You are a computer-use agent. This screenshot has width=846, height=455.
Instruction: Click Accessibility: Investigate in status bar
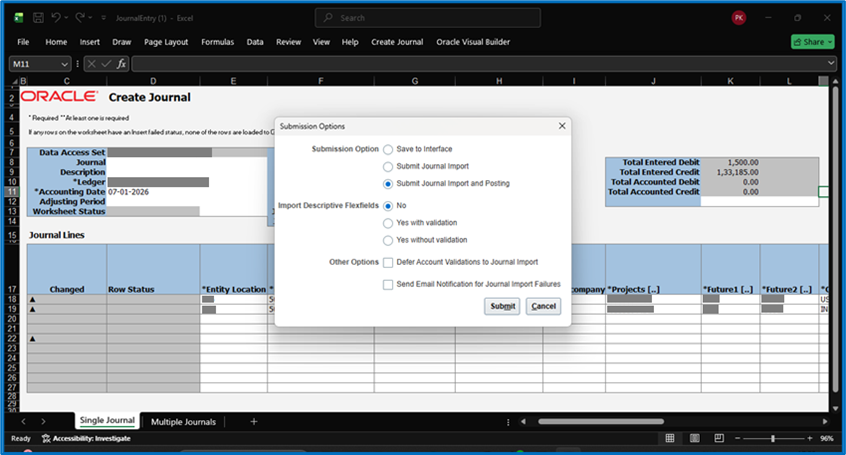86,439
